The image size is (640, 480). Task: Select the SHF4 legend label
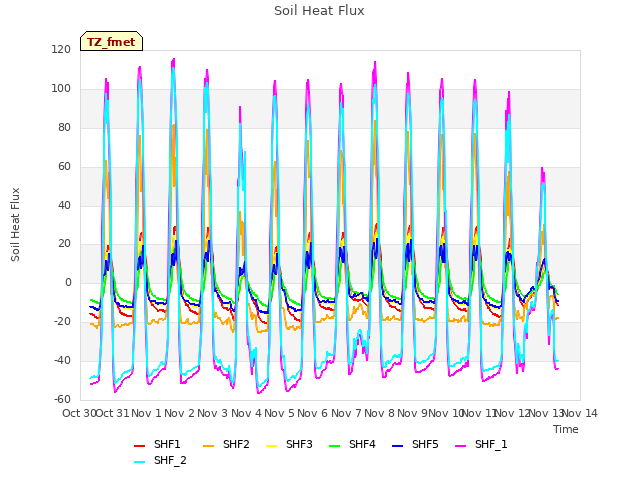[362, 444]
